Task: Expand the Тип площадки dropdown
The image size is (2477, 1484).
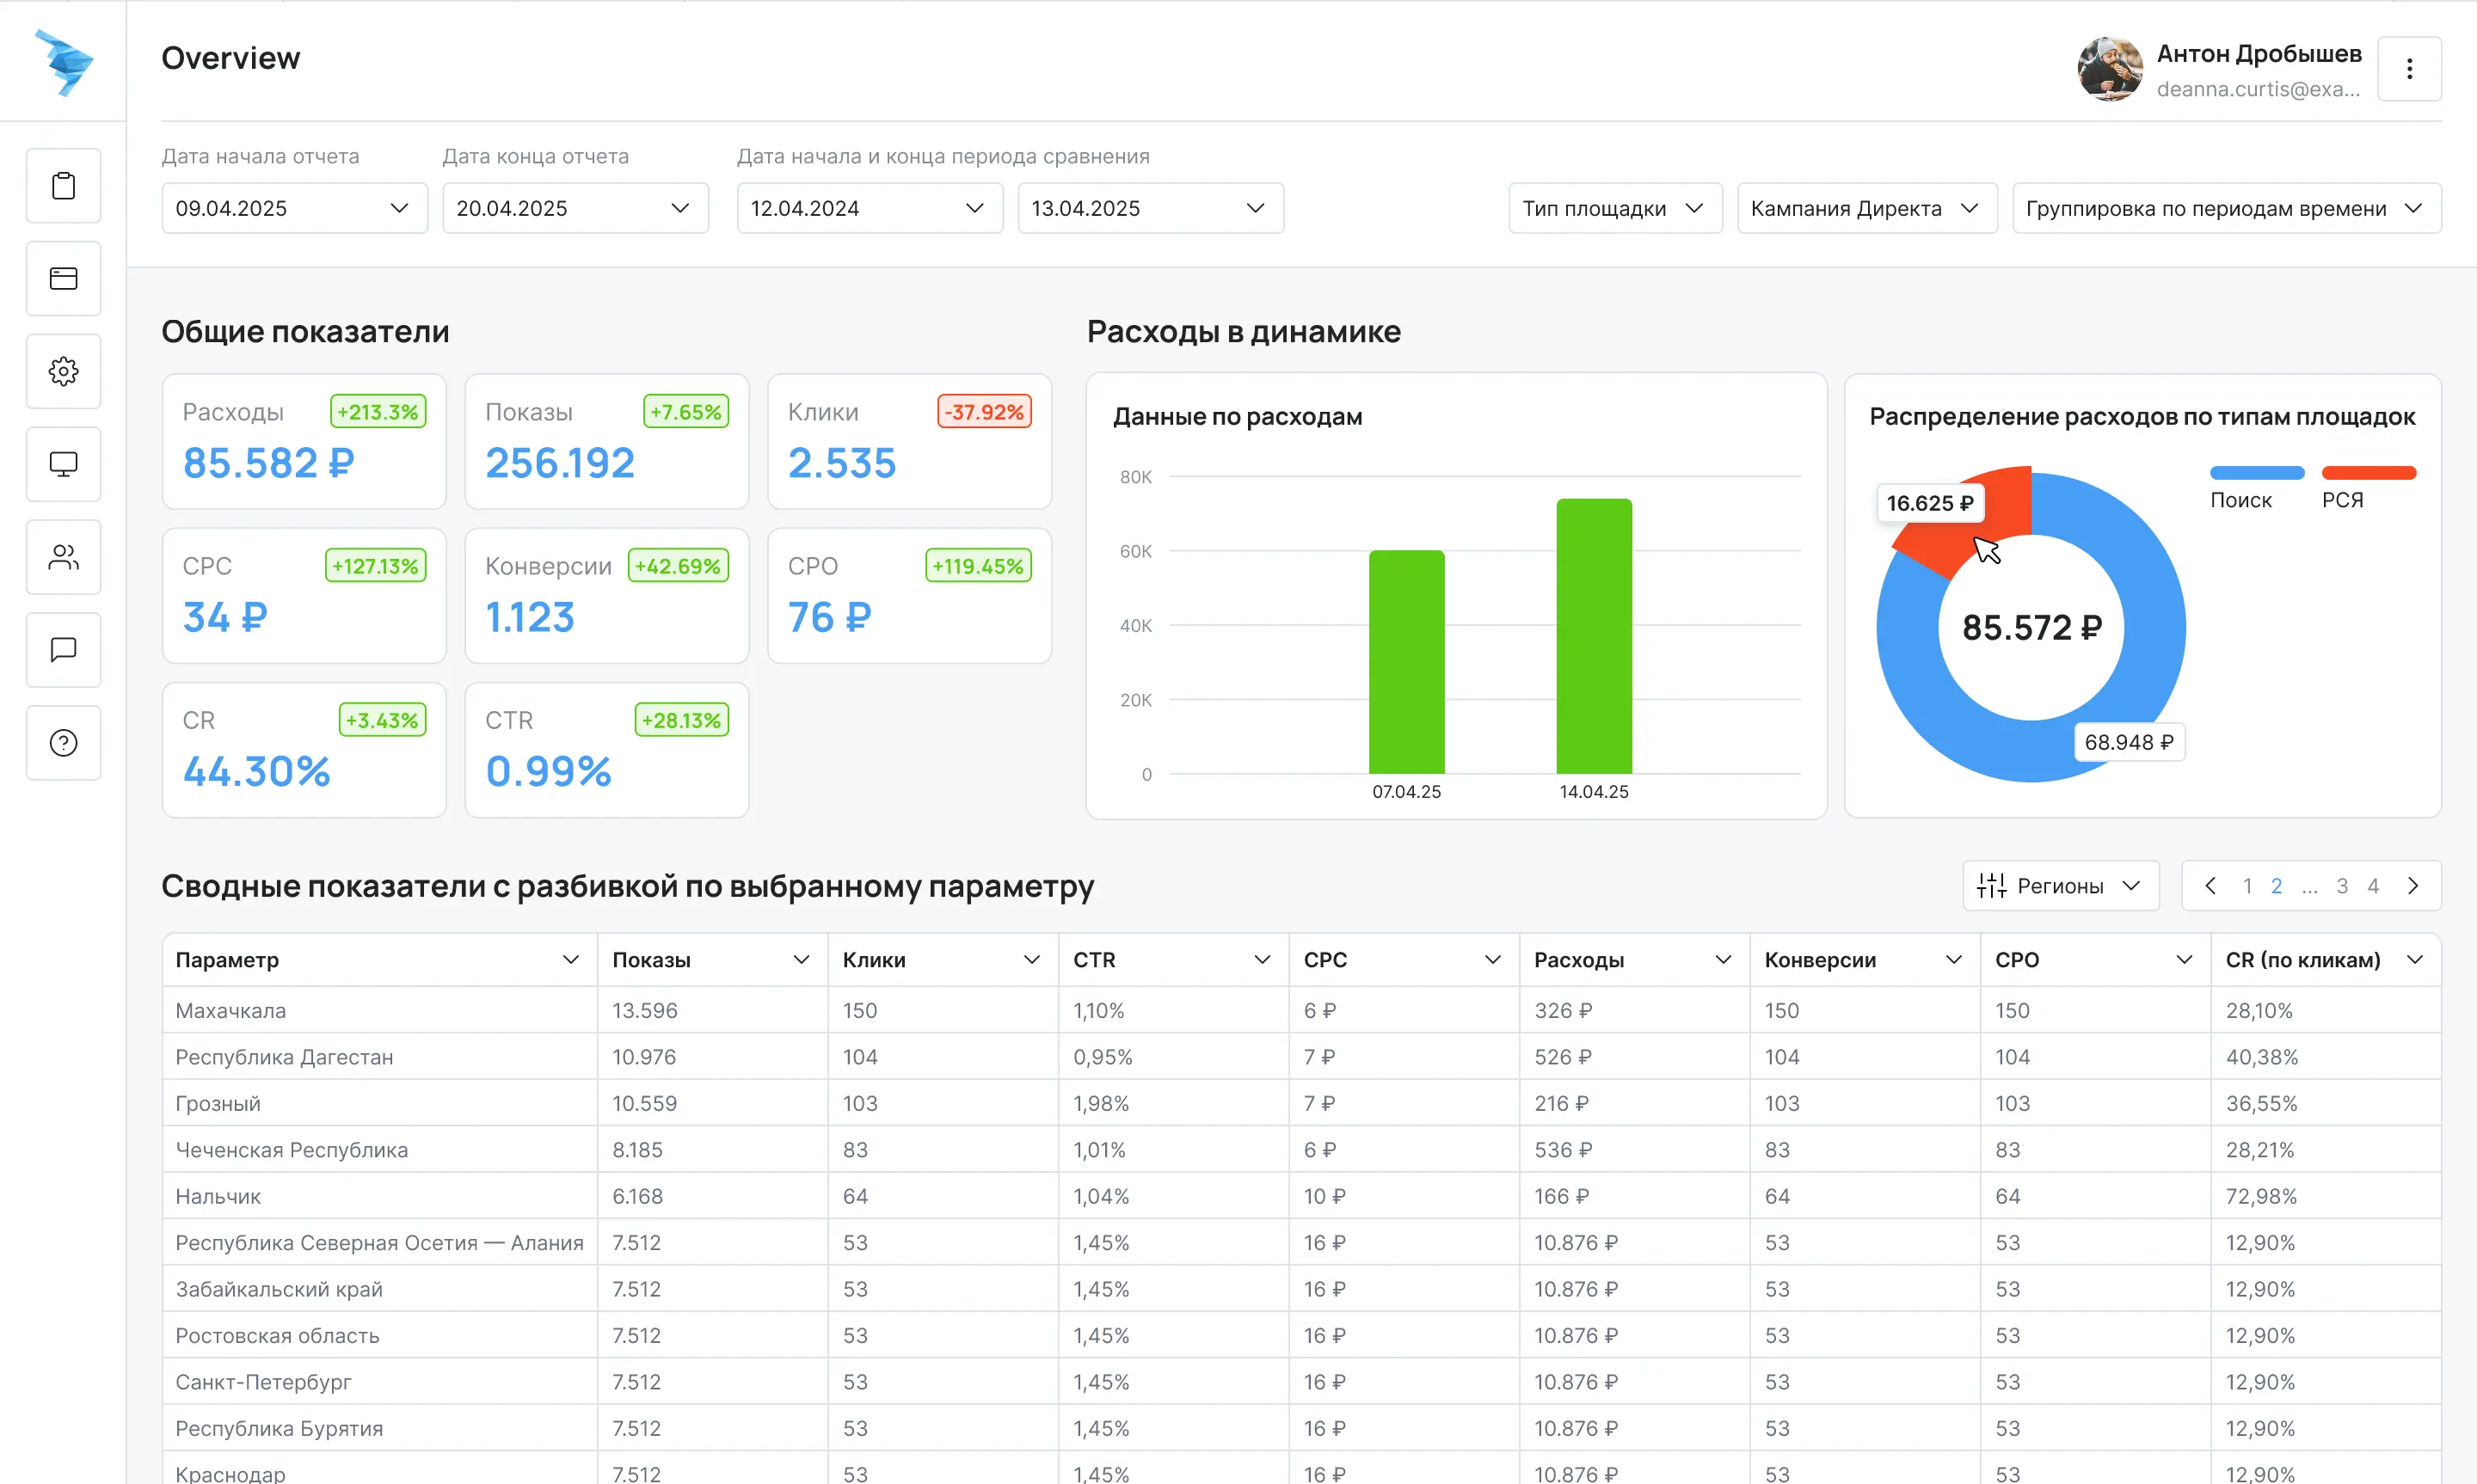Action: coord(1615,208)
